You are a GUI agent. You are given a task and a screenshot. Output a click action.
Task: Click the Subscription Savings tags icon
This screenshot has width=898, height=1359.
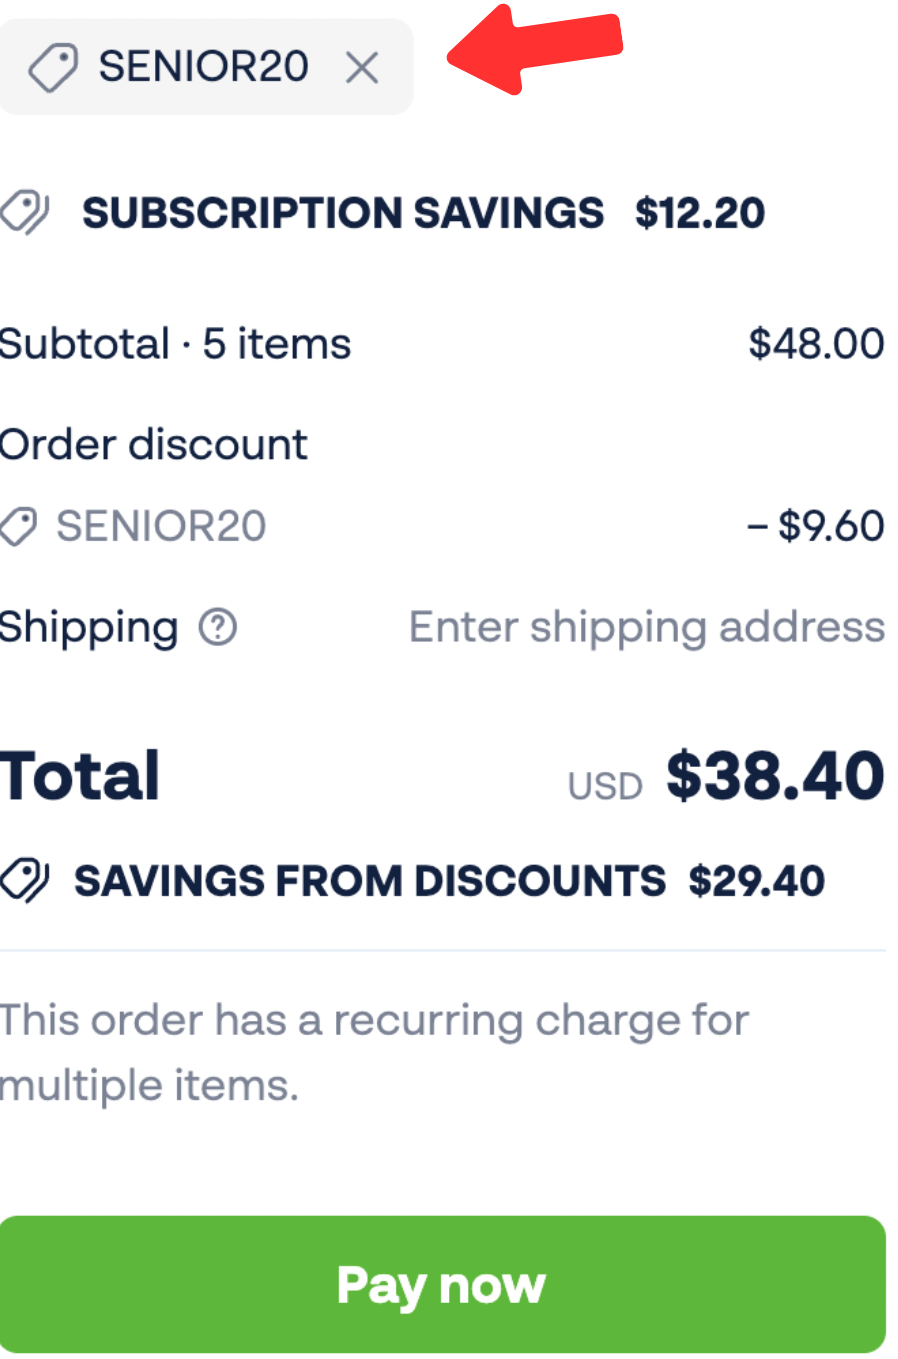[24, 212]
